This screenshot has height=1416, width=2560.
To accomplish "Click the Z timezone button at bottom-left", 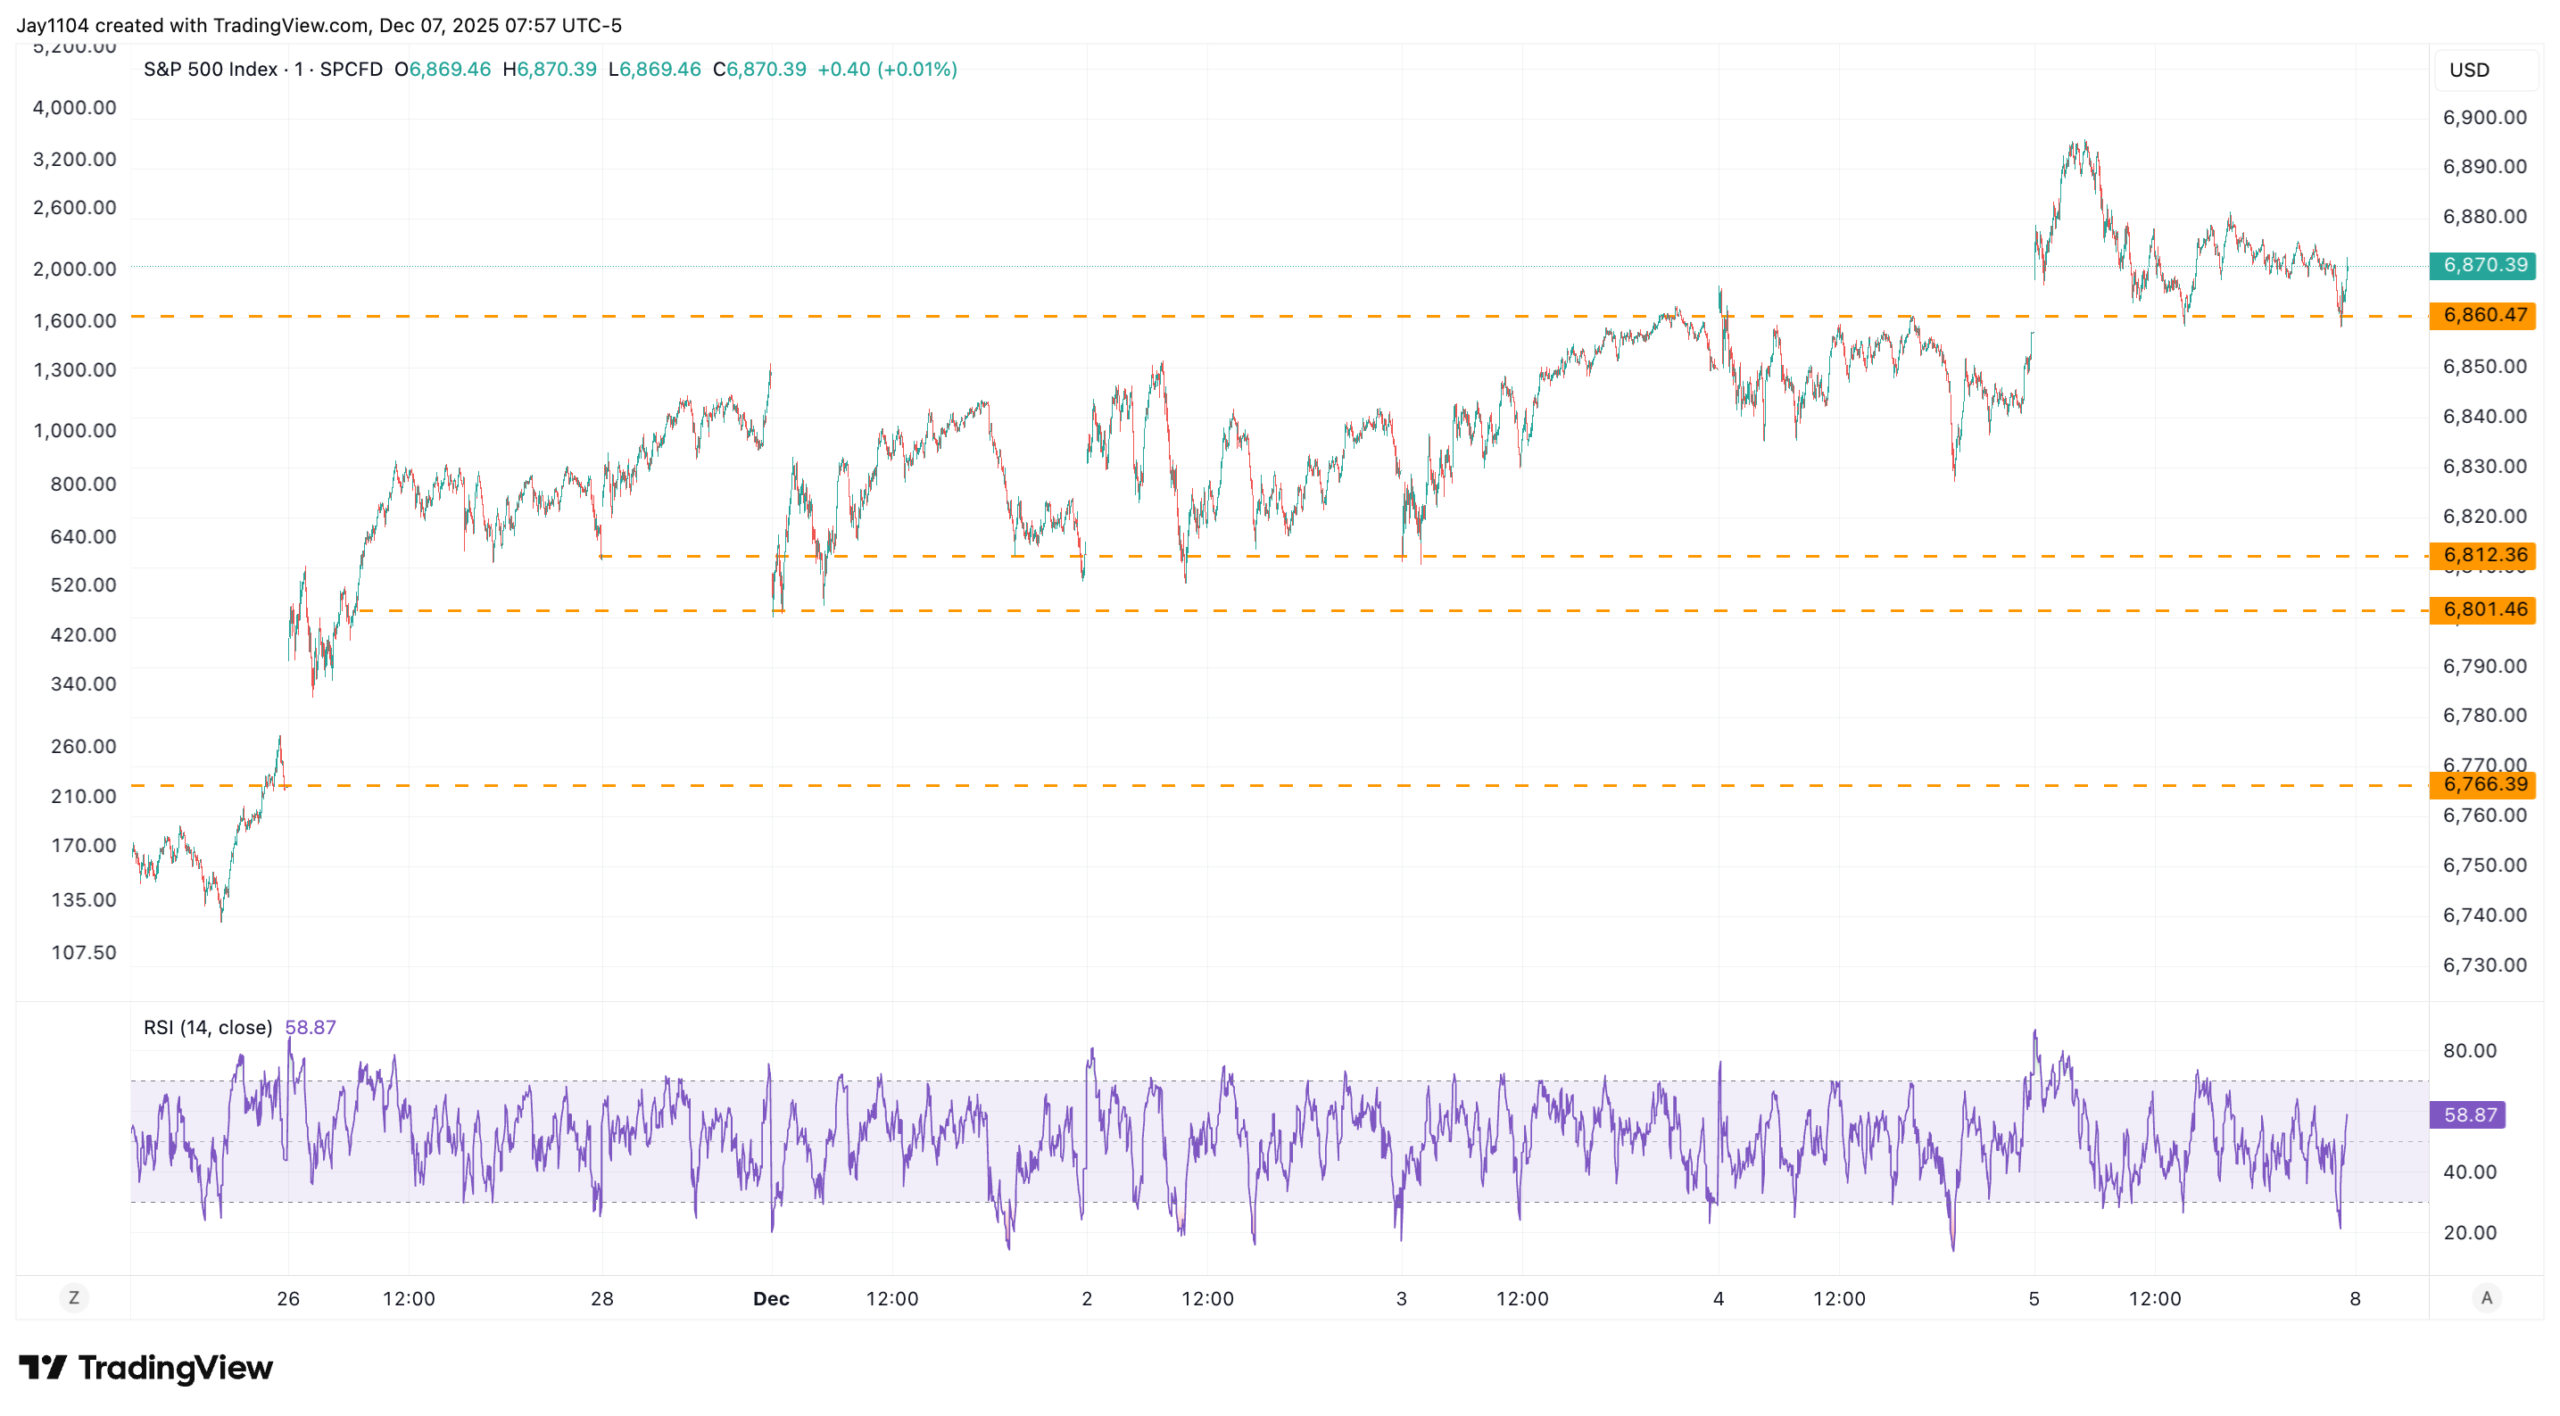I will (x=73, y=1298).
